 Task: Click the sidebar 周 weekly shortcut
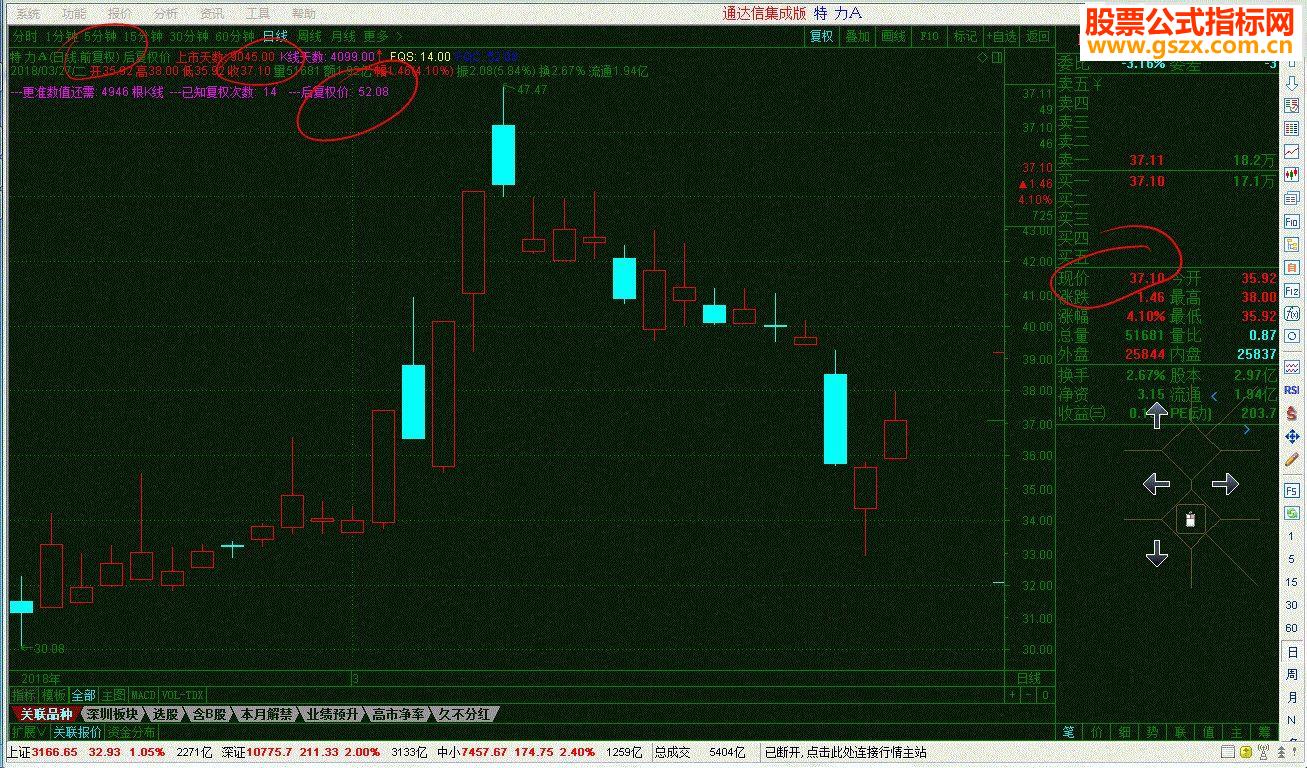point(1292,674)
